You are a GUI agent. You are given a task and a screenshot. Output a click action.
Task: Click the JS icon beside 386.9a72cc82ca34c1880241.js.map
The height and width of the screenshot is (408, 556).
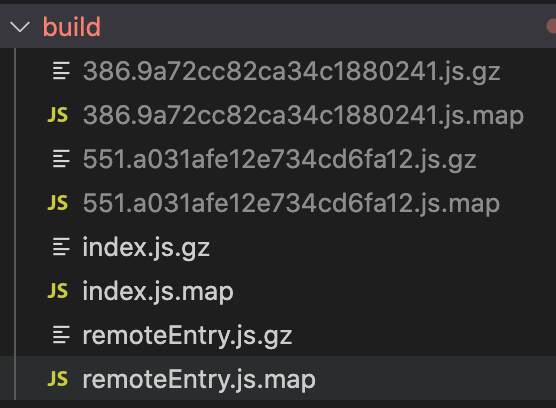point(57,115)
